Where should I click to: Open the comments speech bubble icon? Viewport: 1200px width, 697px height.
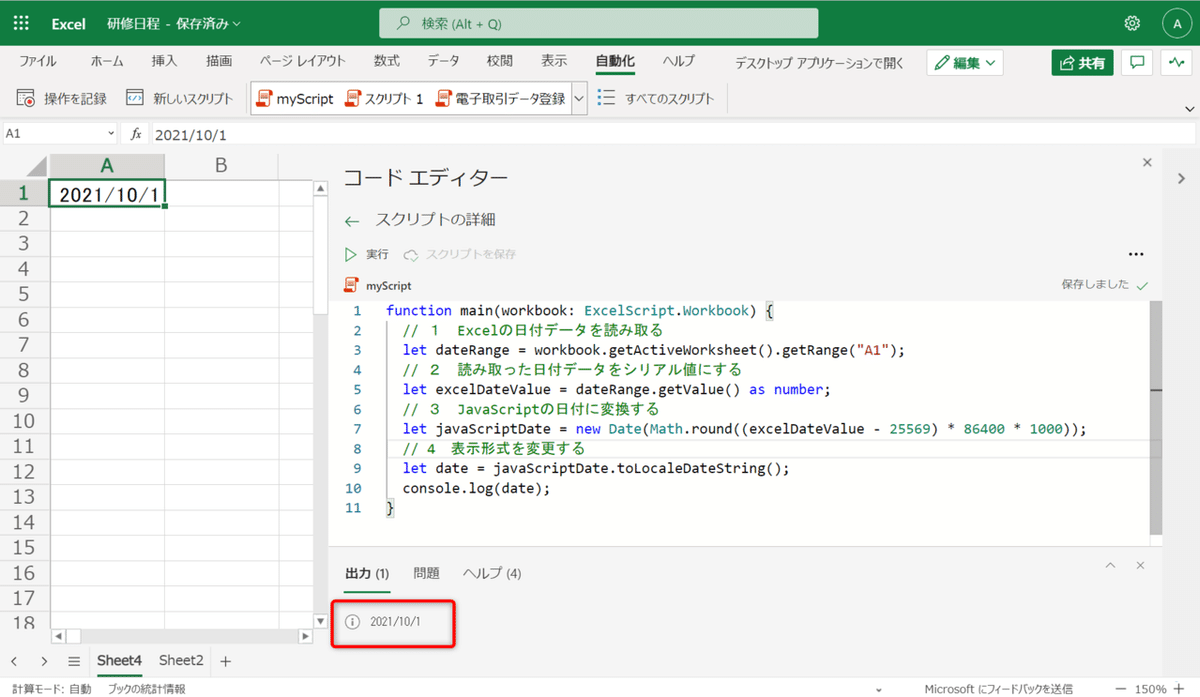pos(1137,62)
